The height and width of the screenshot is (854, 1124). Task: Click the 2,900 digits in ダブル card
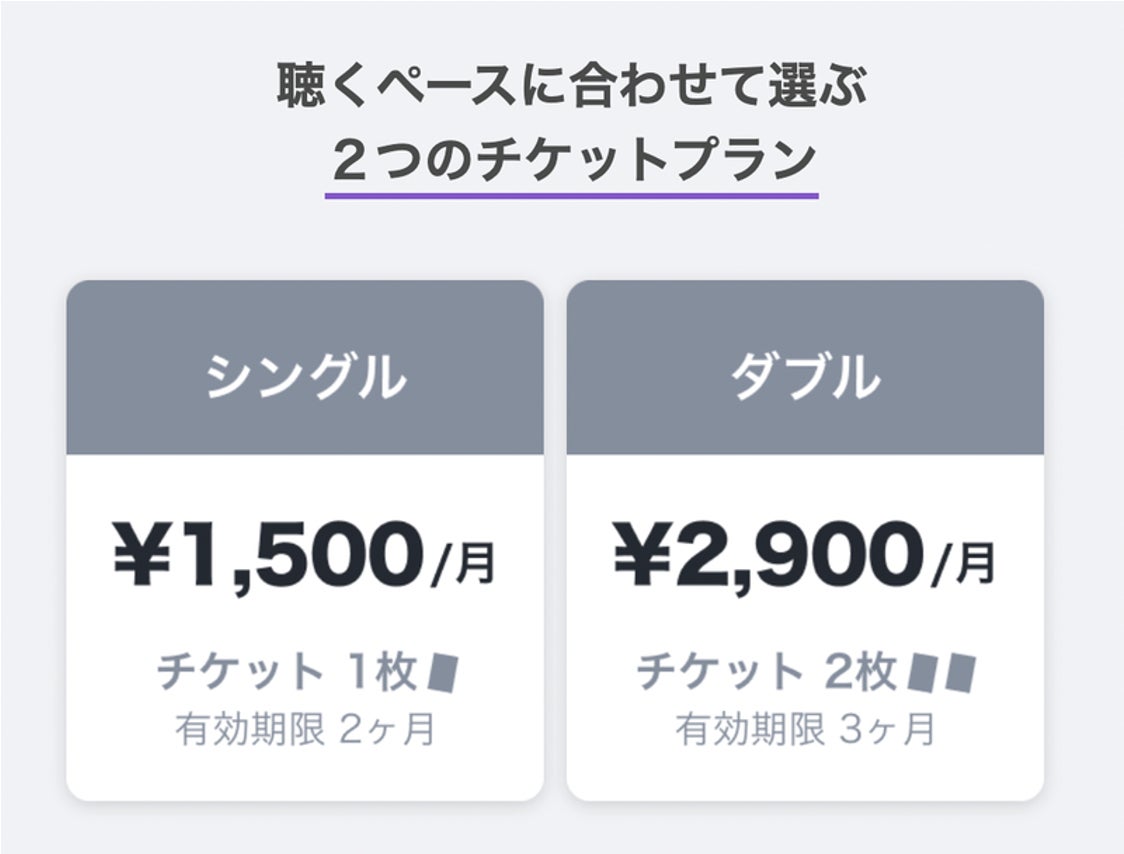[797, 556]
